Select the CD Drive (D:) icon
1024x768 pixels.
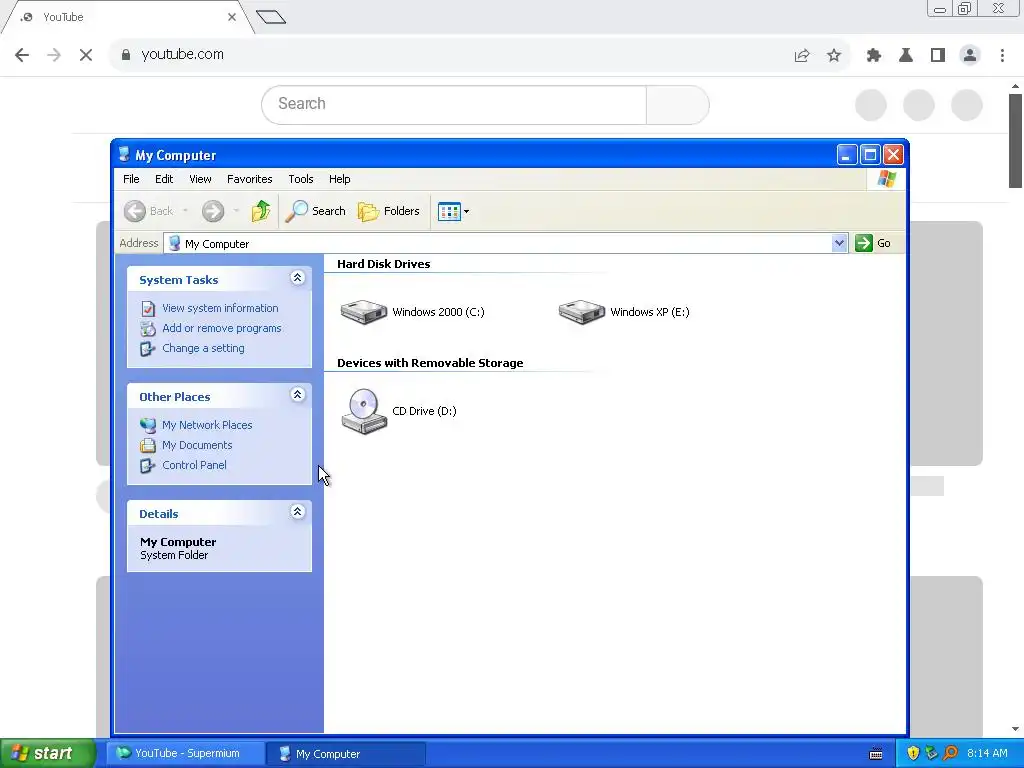pos(364,411)
